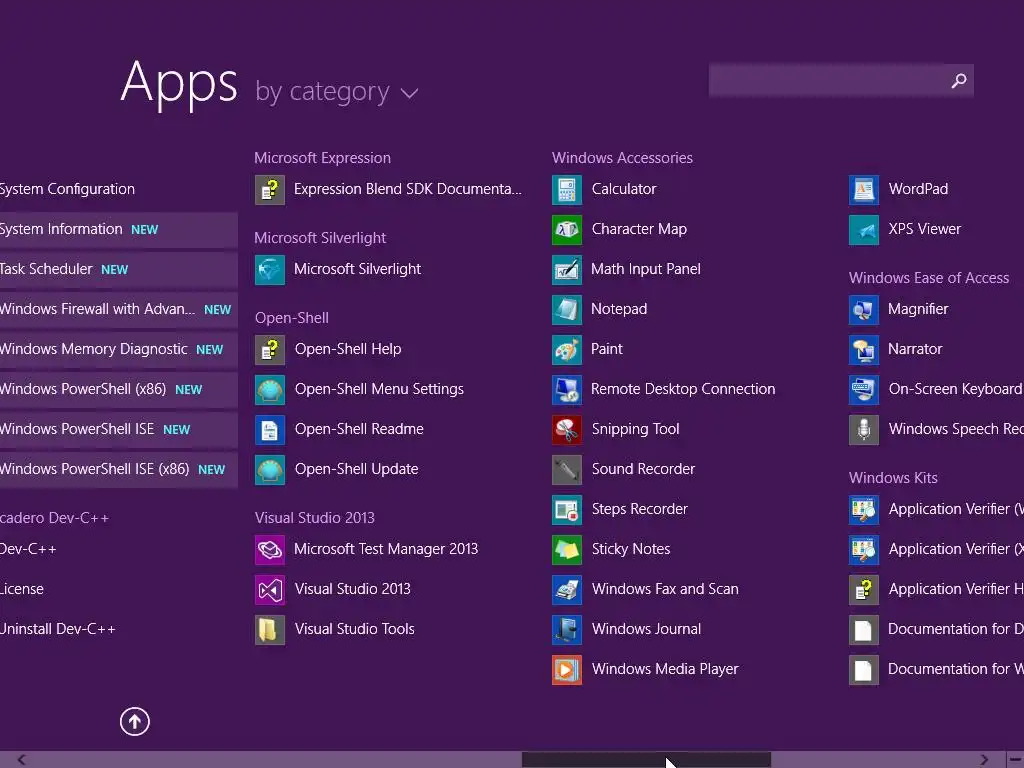Screen dimensions: 1024x768
Task: Open Open-Shell Menu Settings icon
Action: coord(270,390)
